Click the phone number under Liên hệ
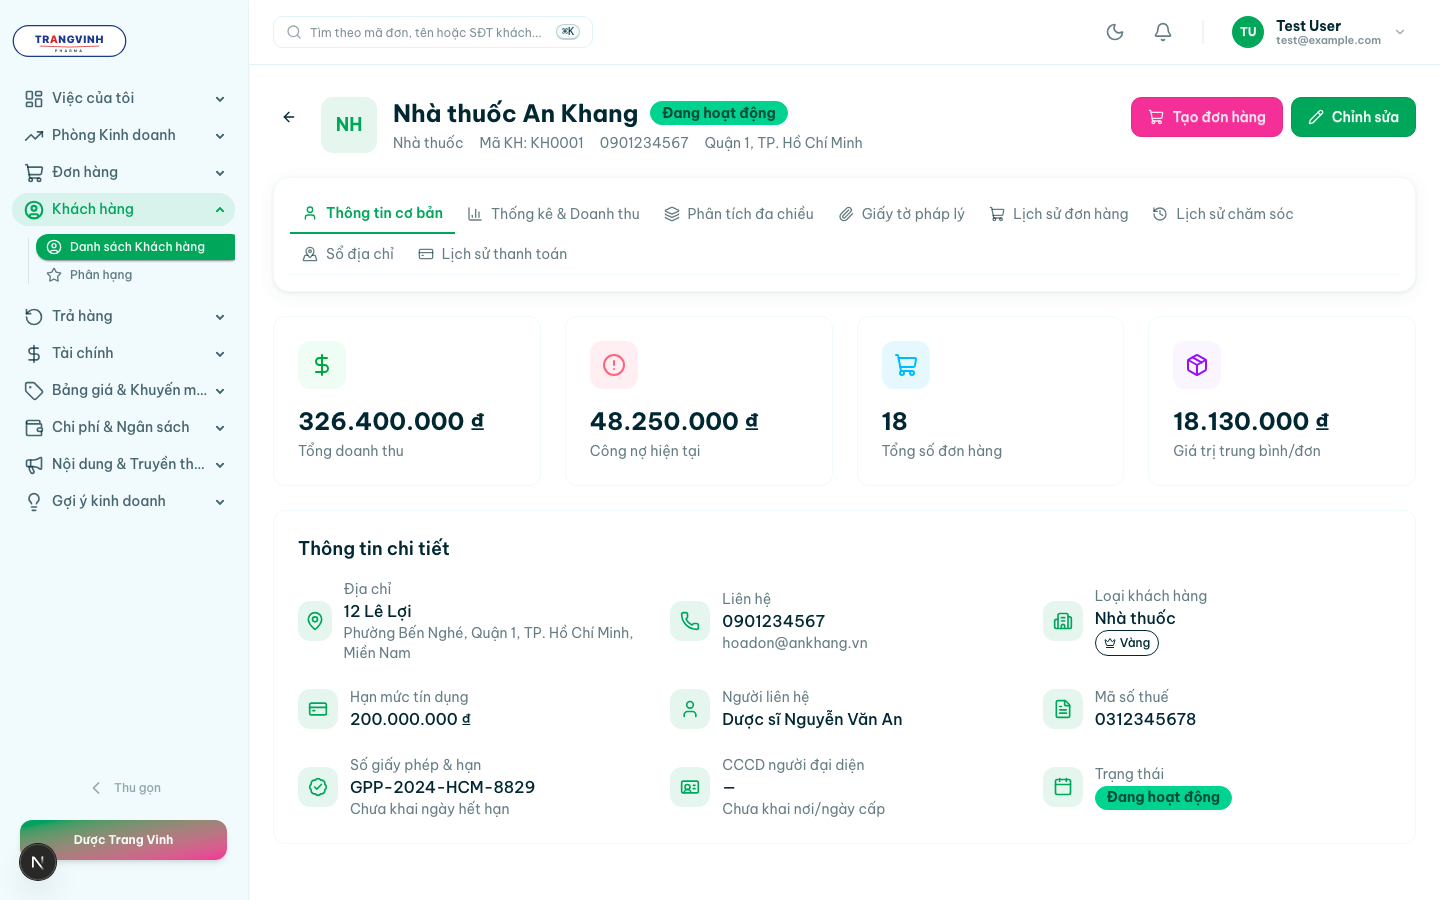Image resolution: width=1440 pixels, height=900 pixels. 774,621
